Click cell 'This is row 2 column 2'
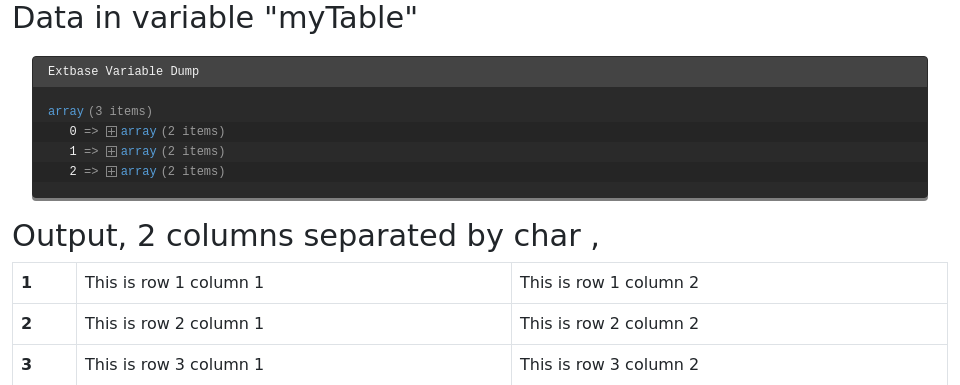This screenshot has width=960, height=385. coord(729,324)
